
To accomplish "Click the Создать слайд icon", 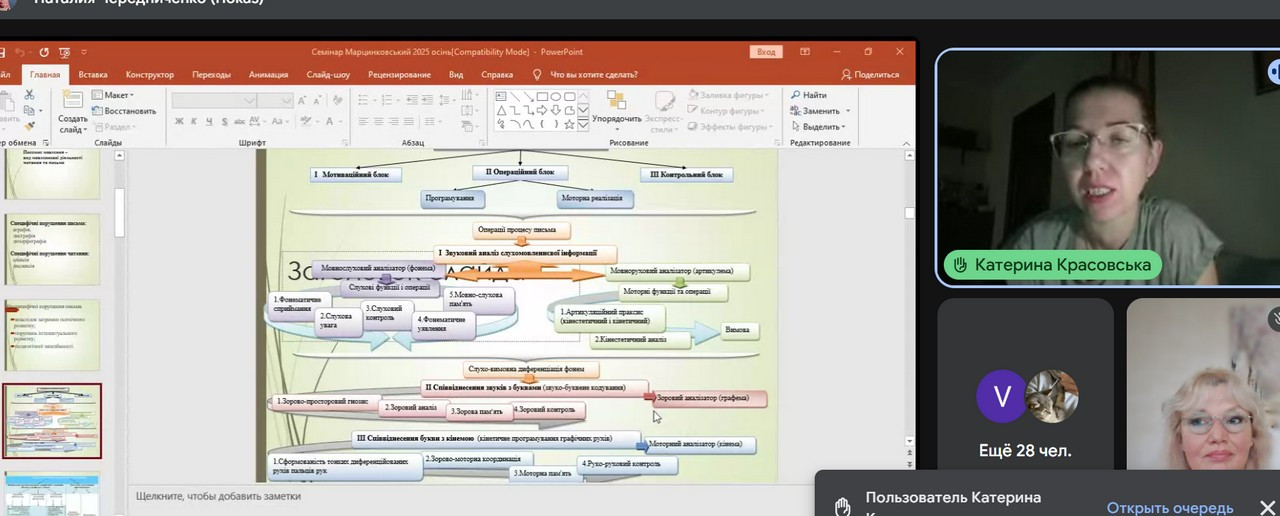I will (72, 100).
